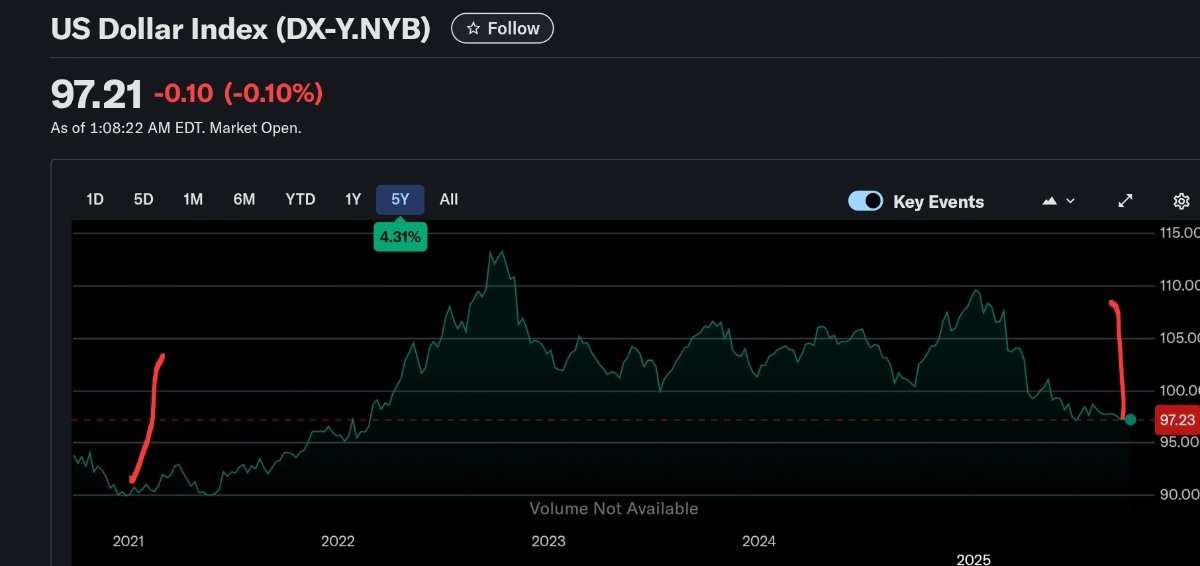Click the 2022 x-axis year label
Screen dimensions: 1200x566
(338, 541)
